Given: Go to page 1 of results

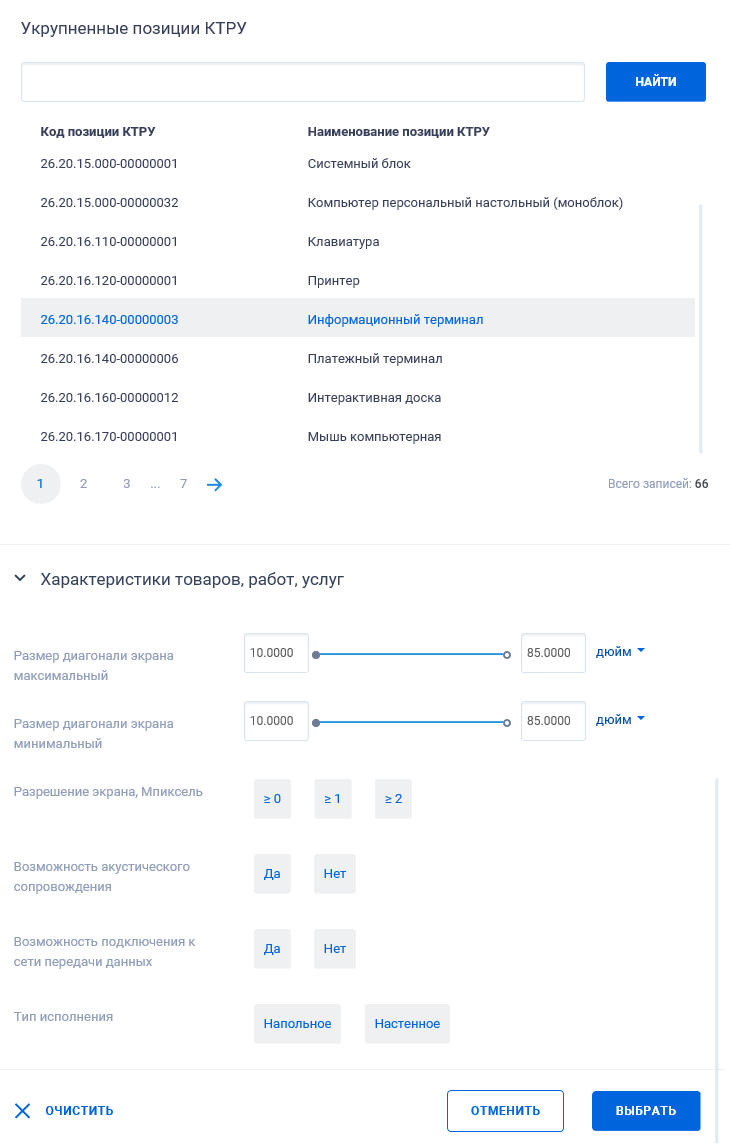Looking at the screenshot, I should point(40,484).
